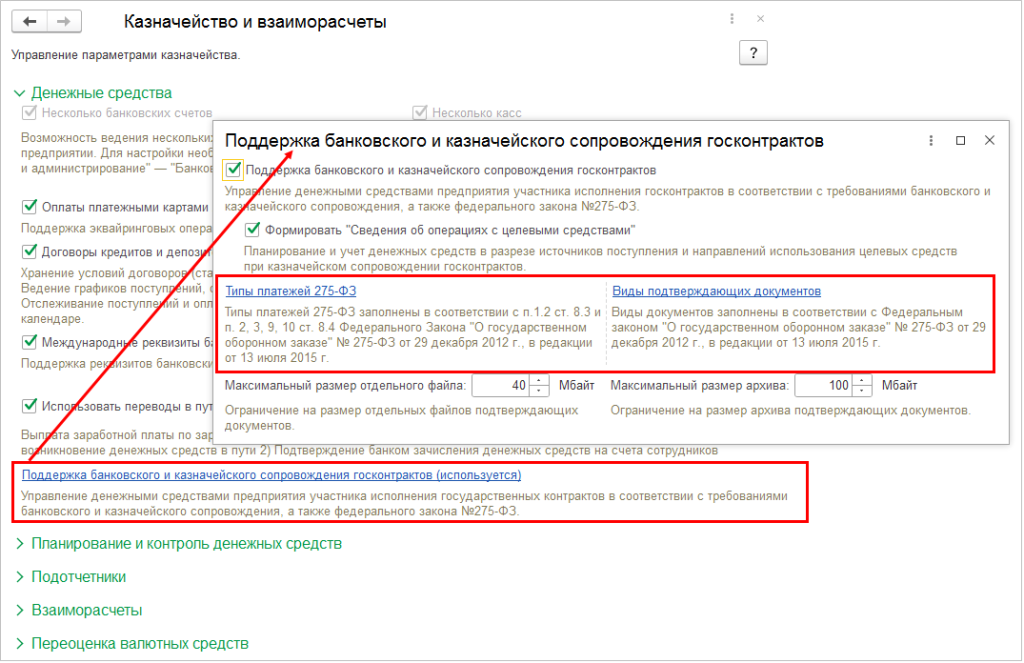This screenshot has width=1024, height=663.
Task: Click the forward navigation arrow
Action: point(64,21)
